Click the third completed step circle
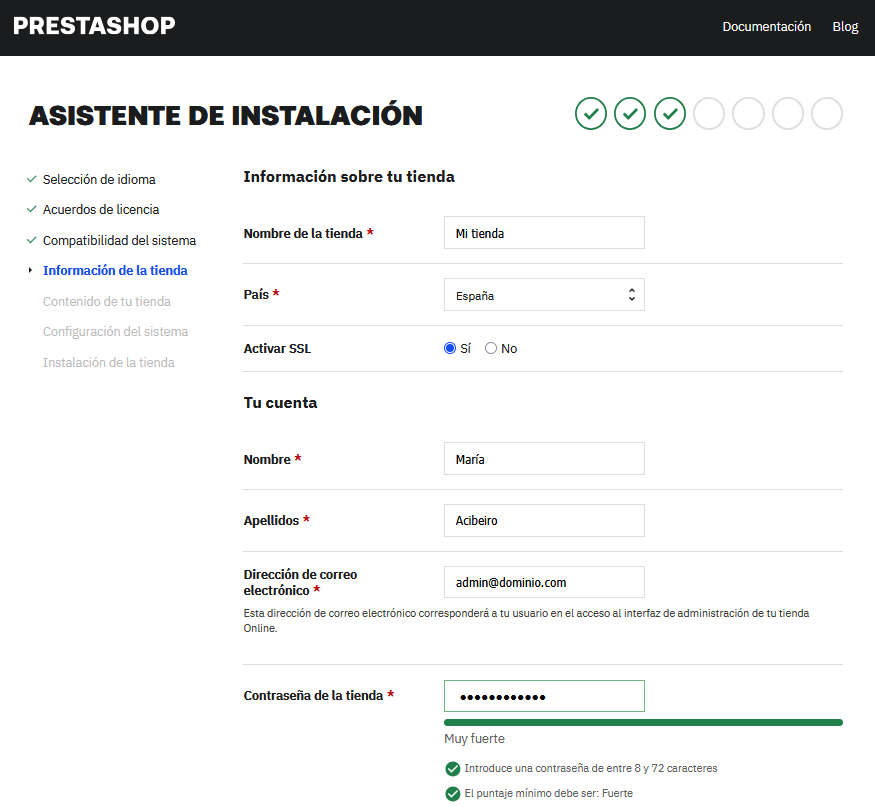Screen dimensions: 875x807 point(670,113)
